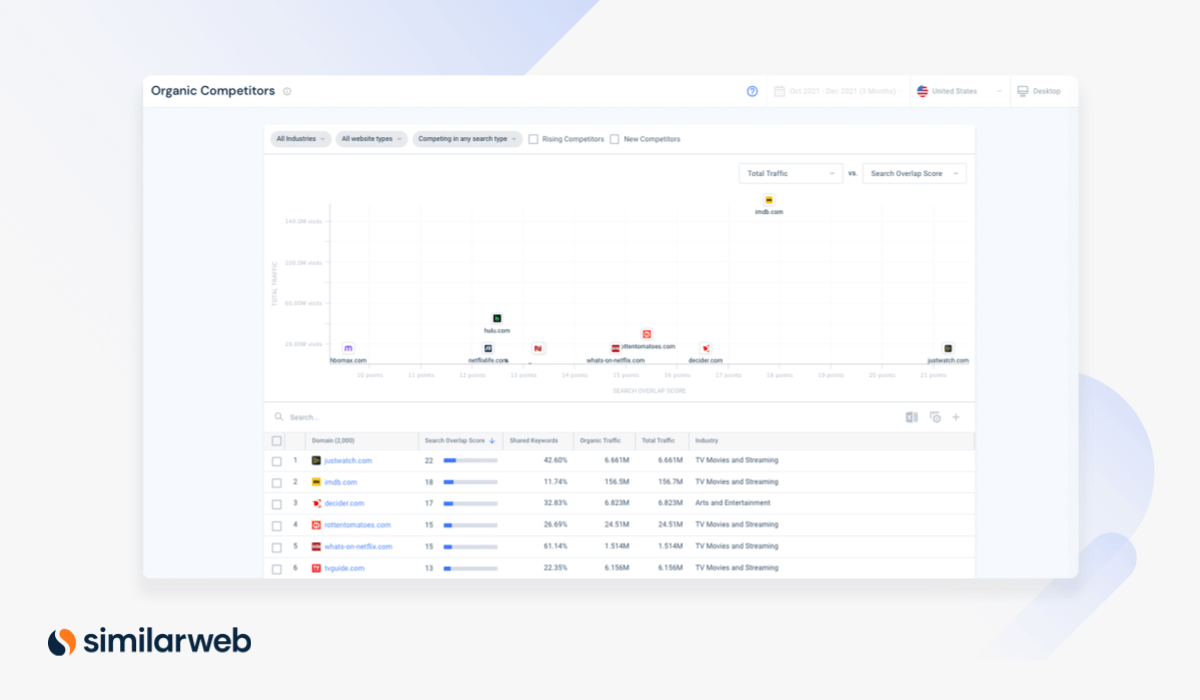Check the box for rottentomatoes.com row
This screenshot has height=700, width=1200.
click(277, 525)
